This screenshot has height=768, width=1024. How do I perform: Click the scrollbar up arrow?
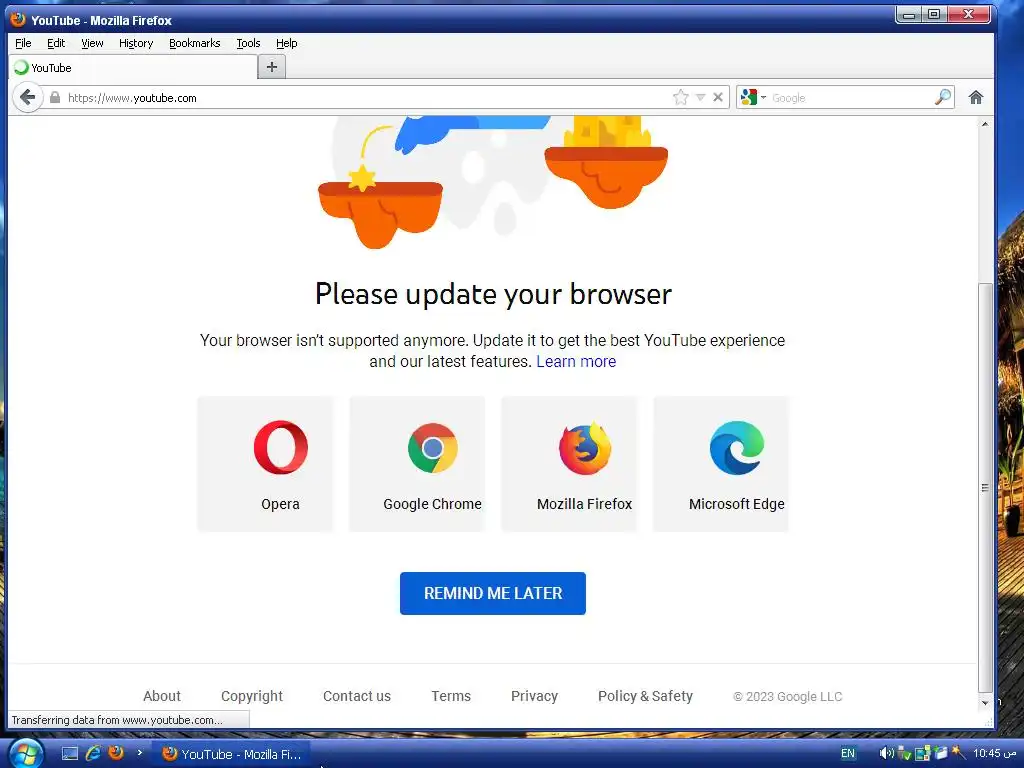985,123
